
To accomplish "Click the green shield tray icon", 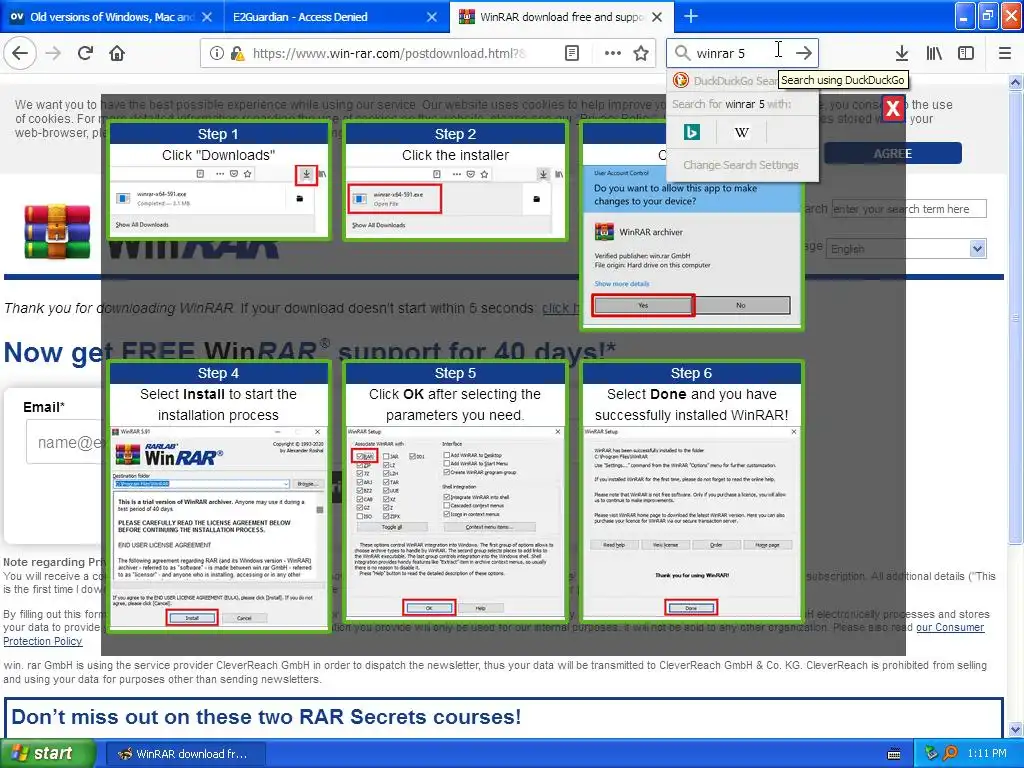I will pyautogui.click(x=932, y=754).
